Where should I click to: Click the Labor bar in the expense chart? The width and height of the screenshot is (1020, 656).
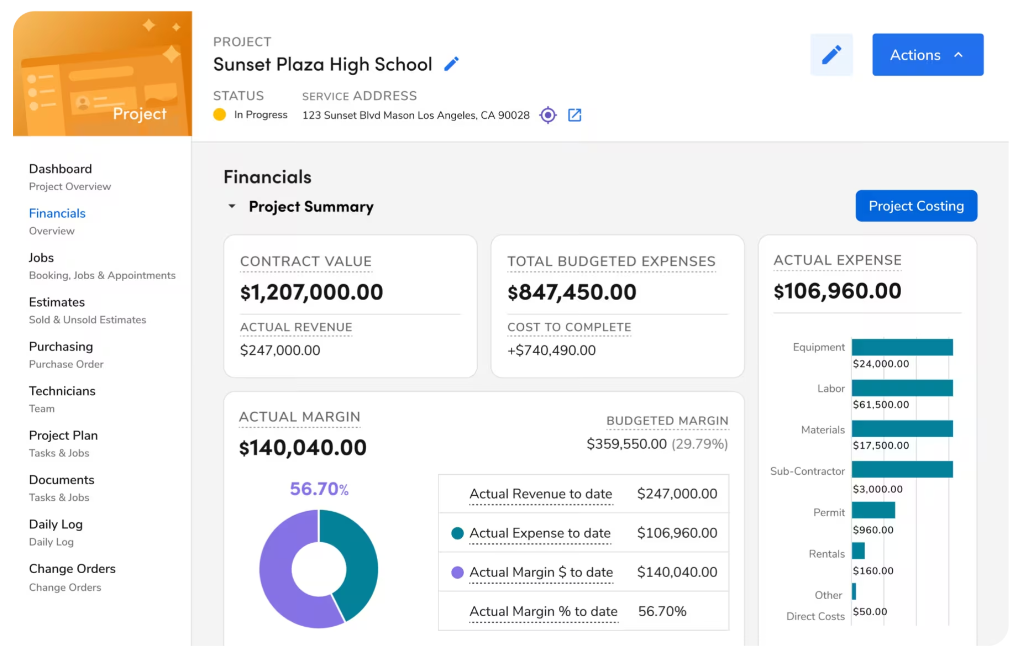pos(902,388)
